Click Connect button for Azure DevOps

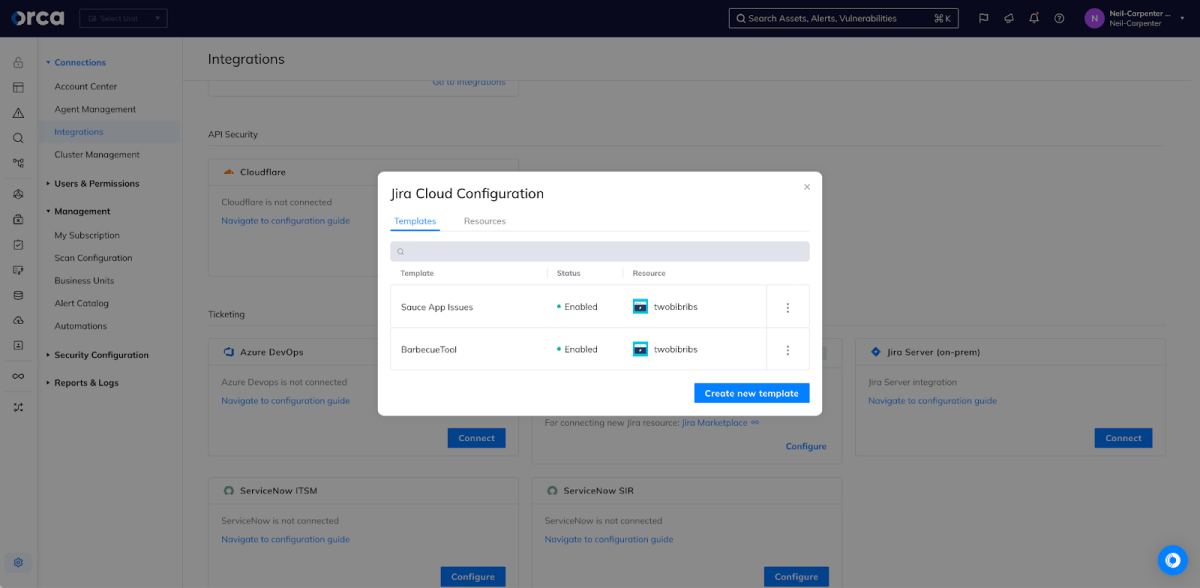coord(477,438)
